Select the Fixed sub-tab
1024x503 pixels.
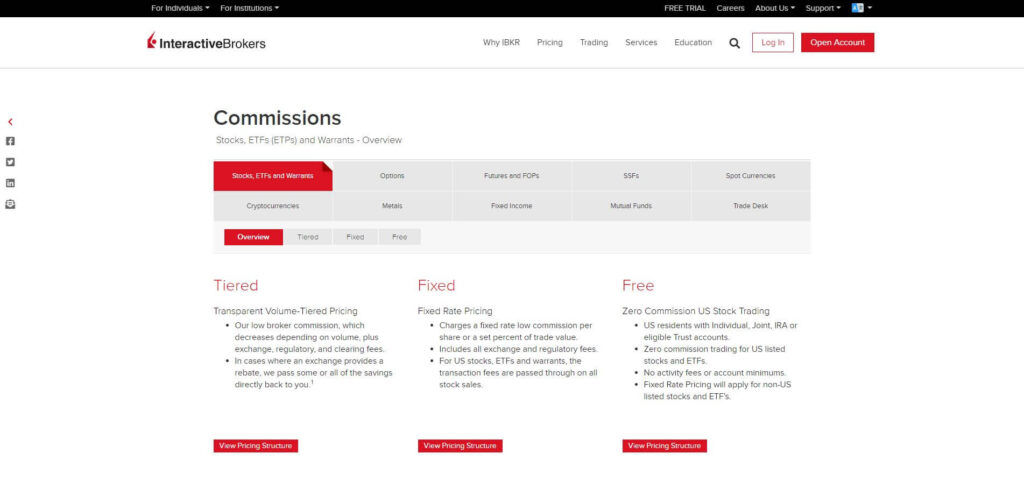355,237
